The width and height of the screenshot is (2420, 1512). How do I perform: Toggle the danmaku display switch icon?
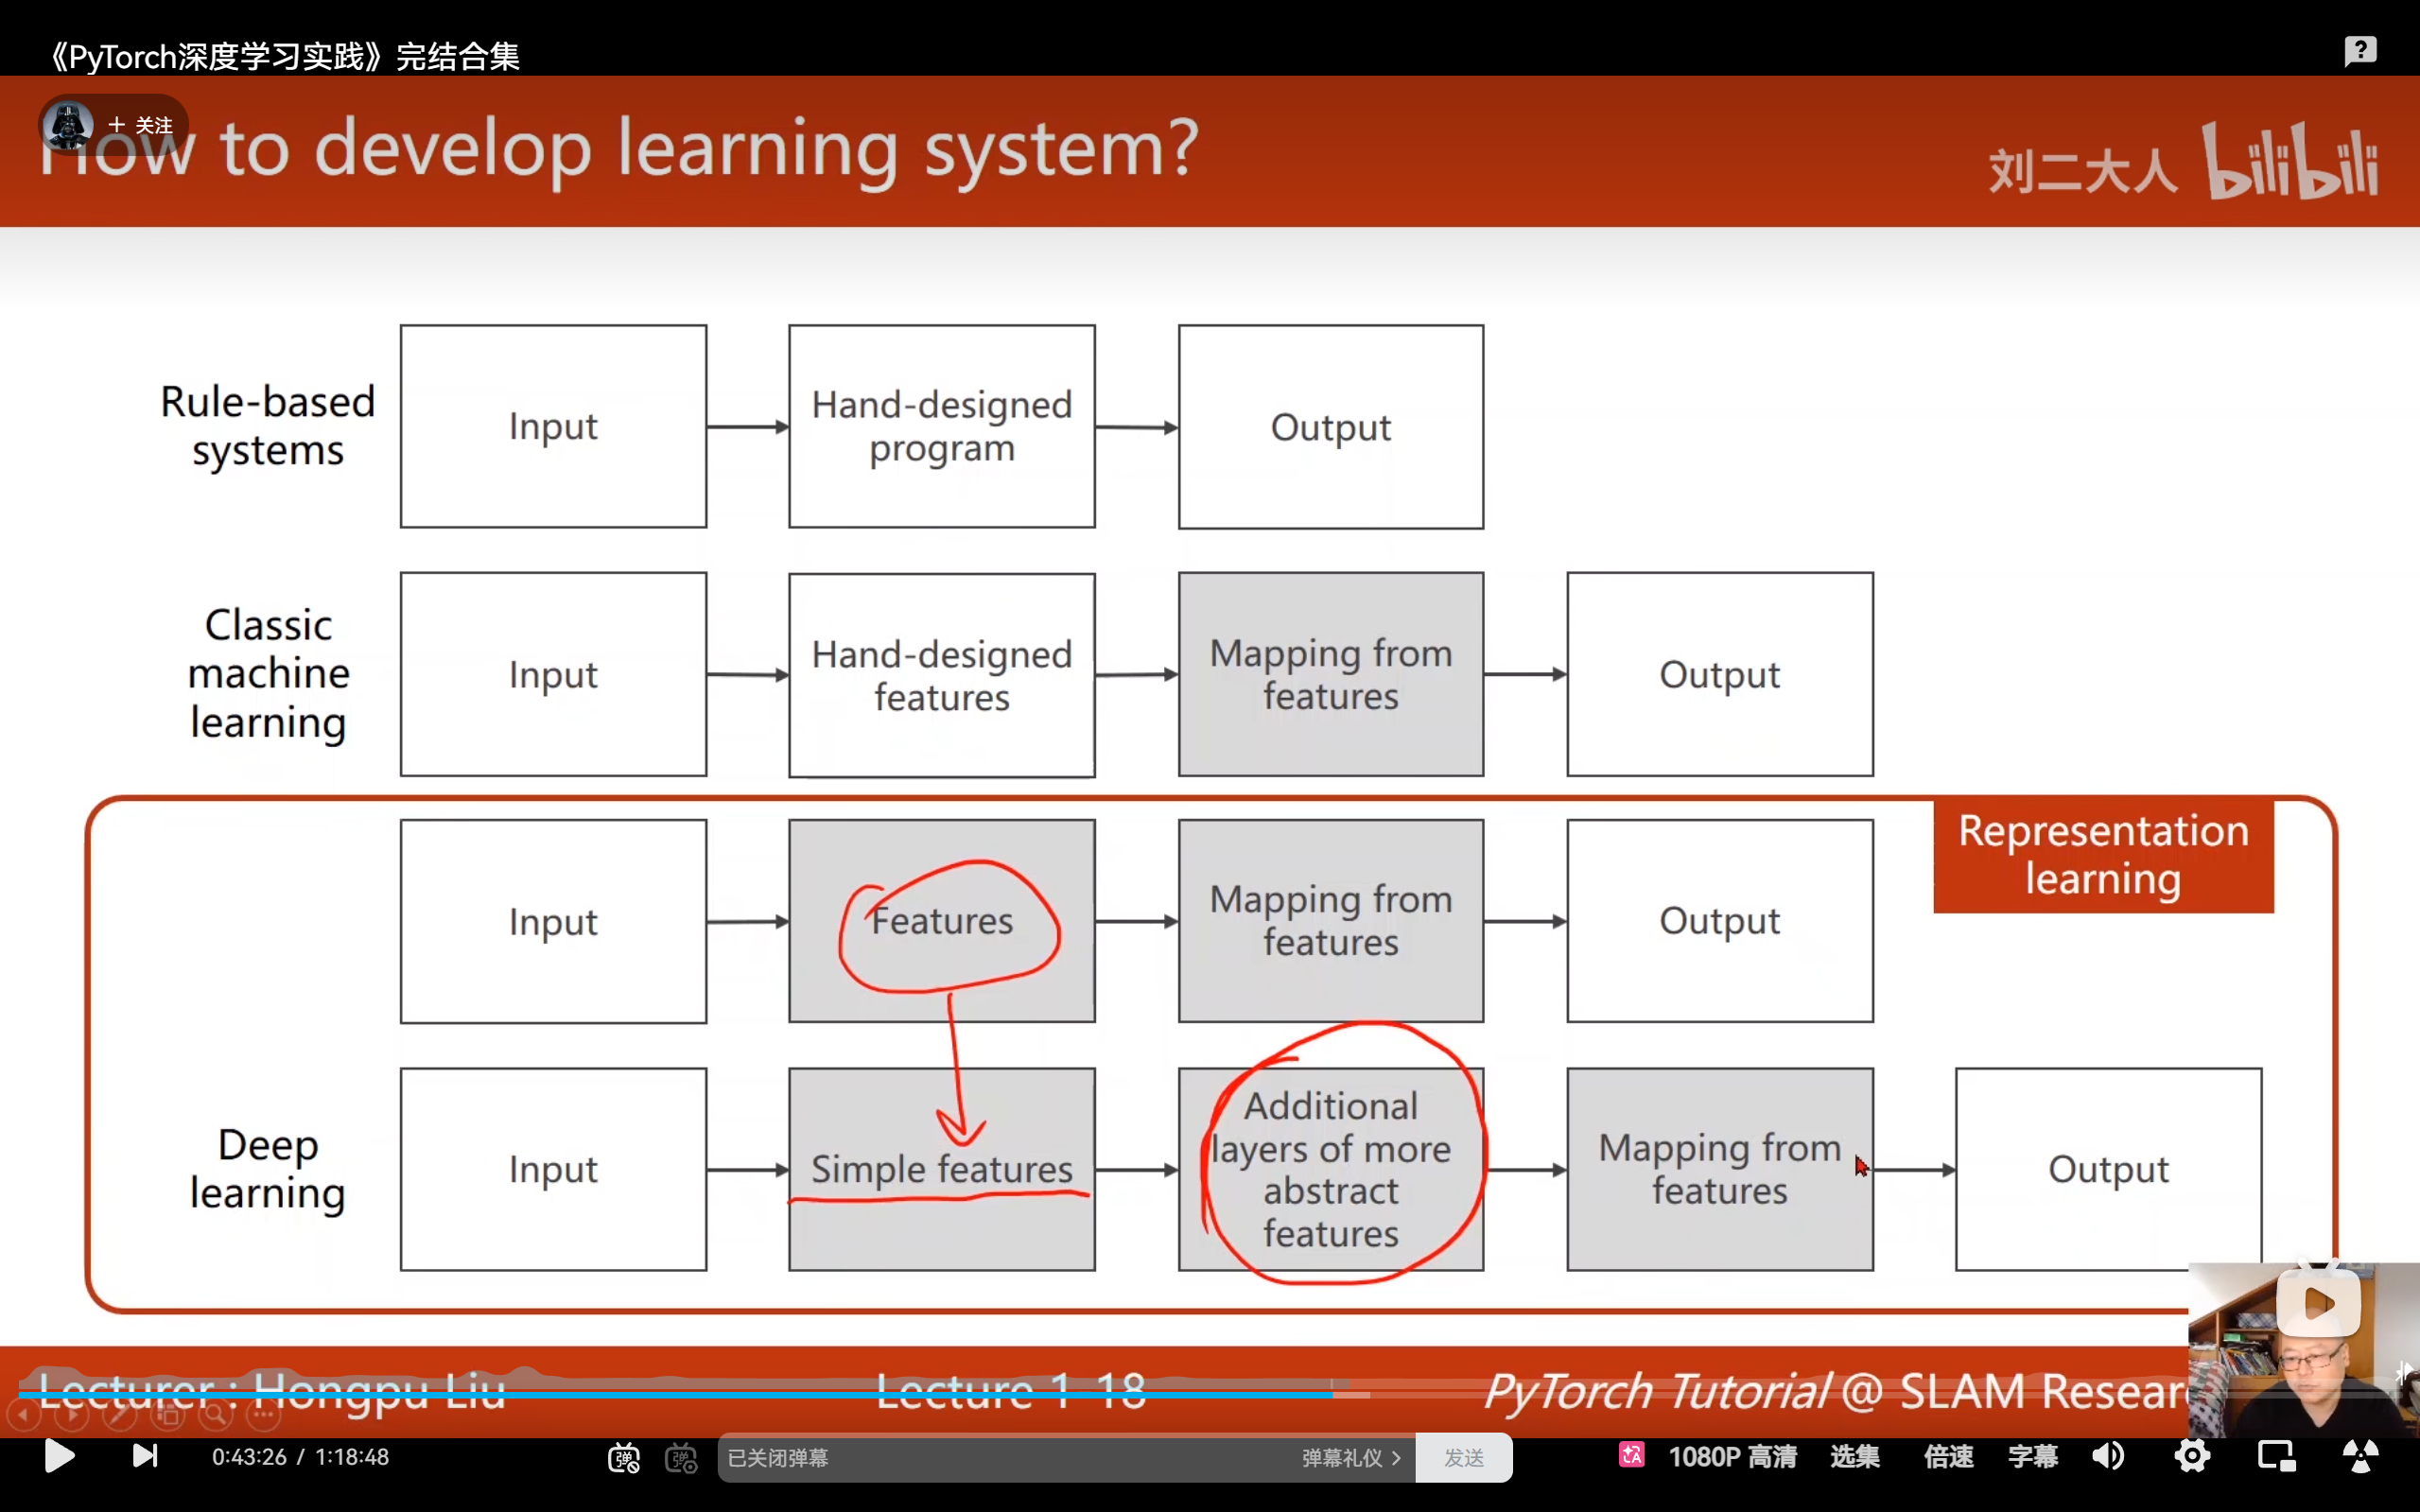(624, 1458)
